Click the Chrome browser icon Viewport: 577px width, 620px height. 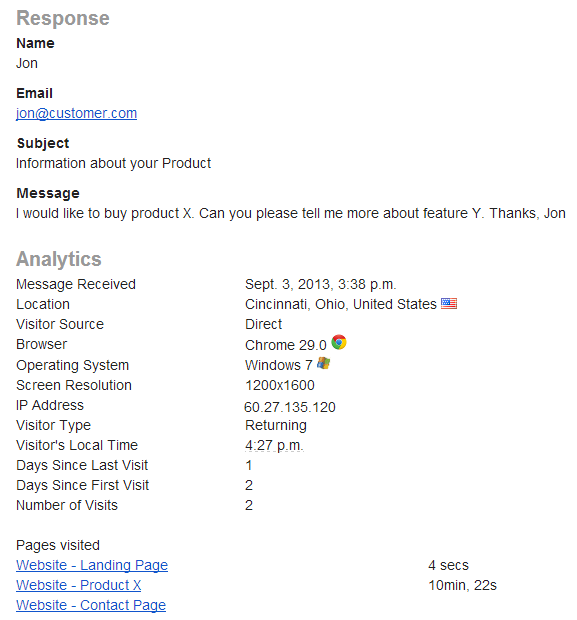point(339,342)
